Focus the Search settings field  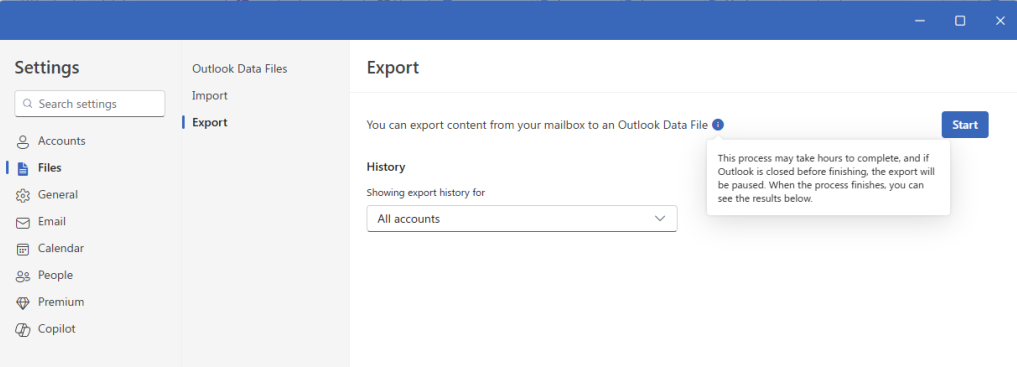[x=90, y=104]
